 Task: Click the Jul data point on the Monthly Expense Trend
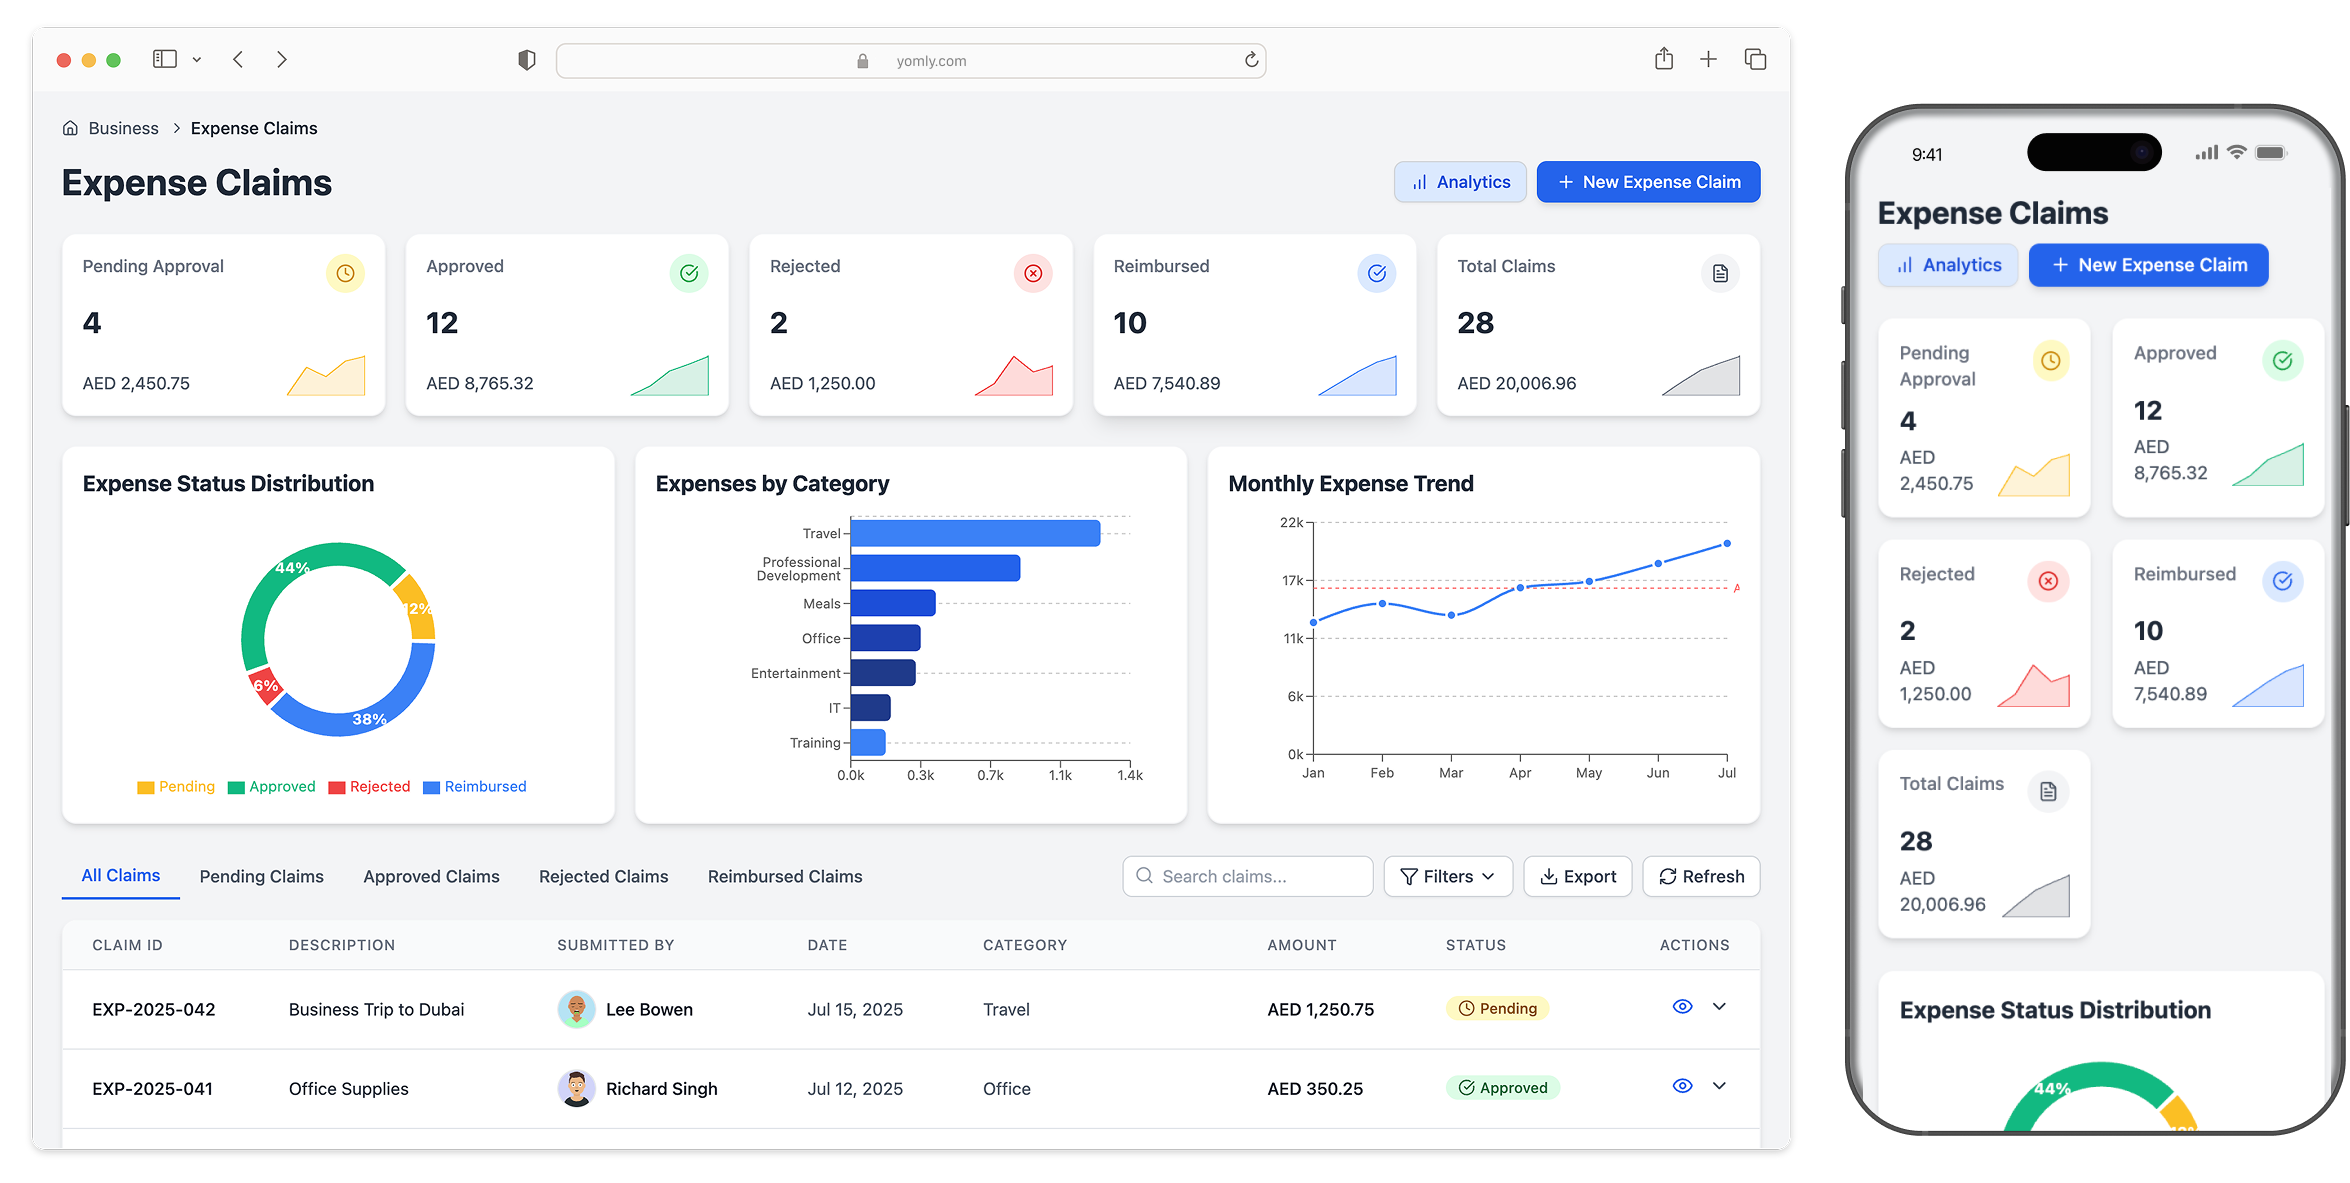1727,544
